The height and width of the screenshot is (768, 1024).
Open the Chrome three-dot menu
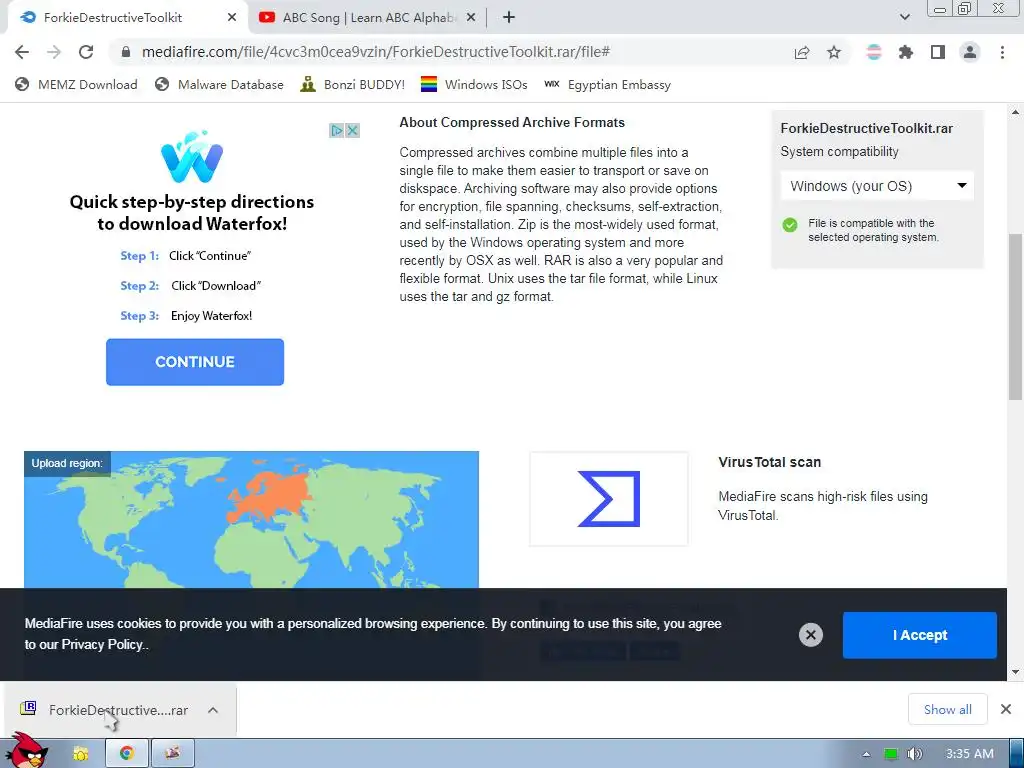[x=1002, y=52]
